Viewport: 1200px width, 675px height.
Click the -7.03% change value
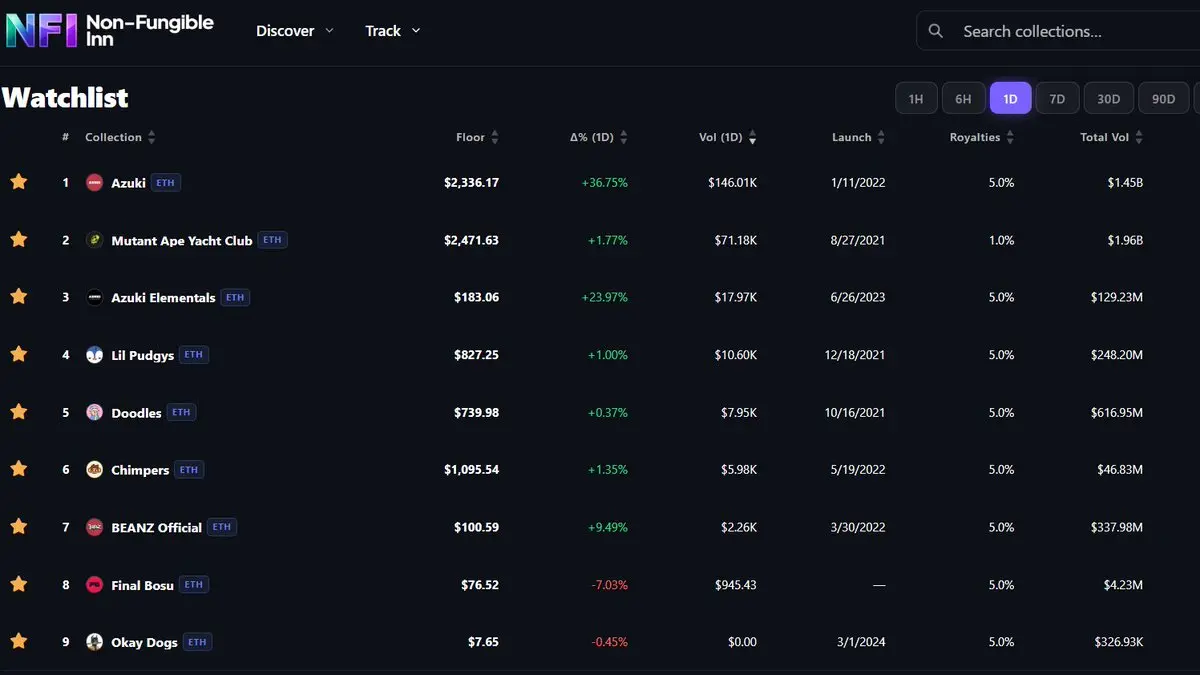coord(608,585)
